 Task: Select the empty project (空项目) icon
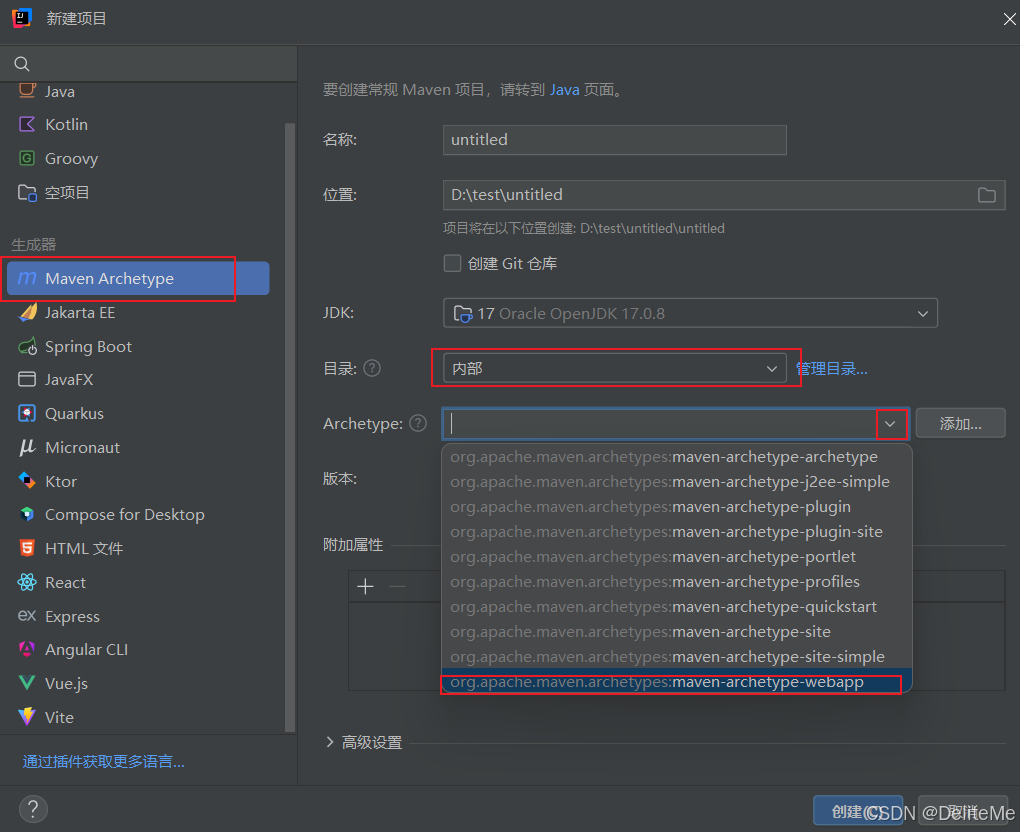pos(27,193)
